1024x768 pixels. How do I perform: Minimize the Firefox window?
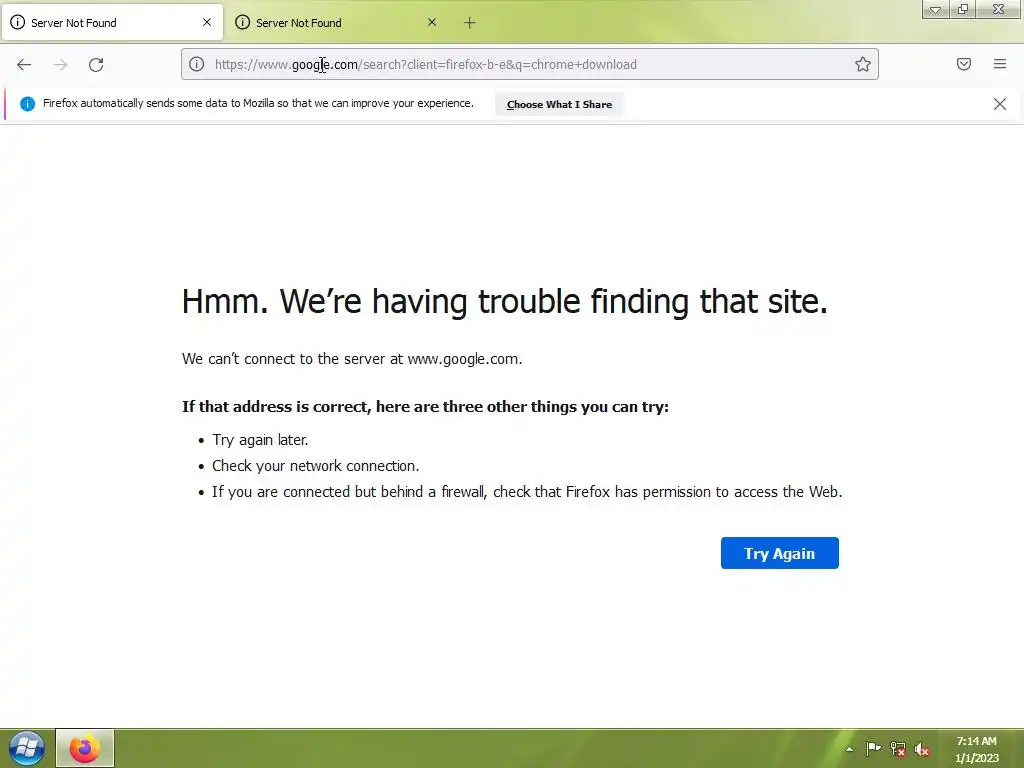(x=935, y=9)
